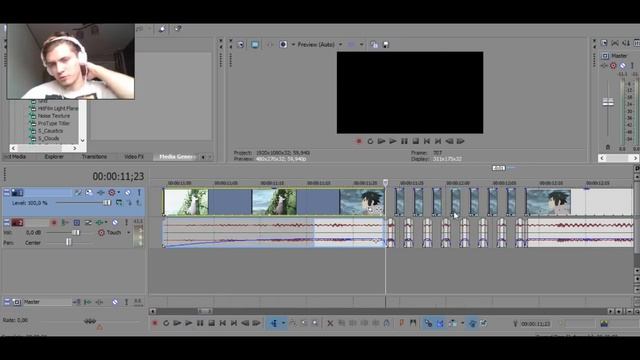The image size is (640, 360).
Task: Switch to the Video FX tab
Action: (x=134, y=157)
